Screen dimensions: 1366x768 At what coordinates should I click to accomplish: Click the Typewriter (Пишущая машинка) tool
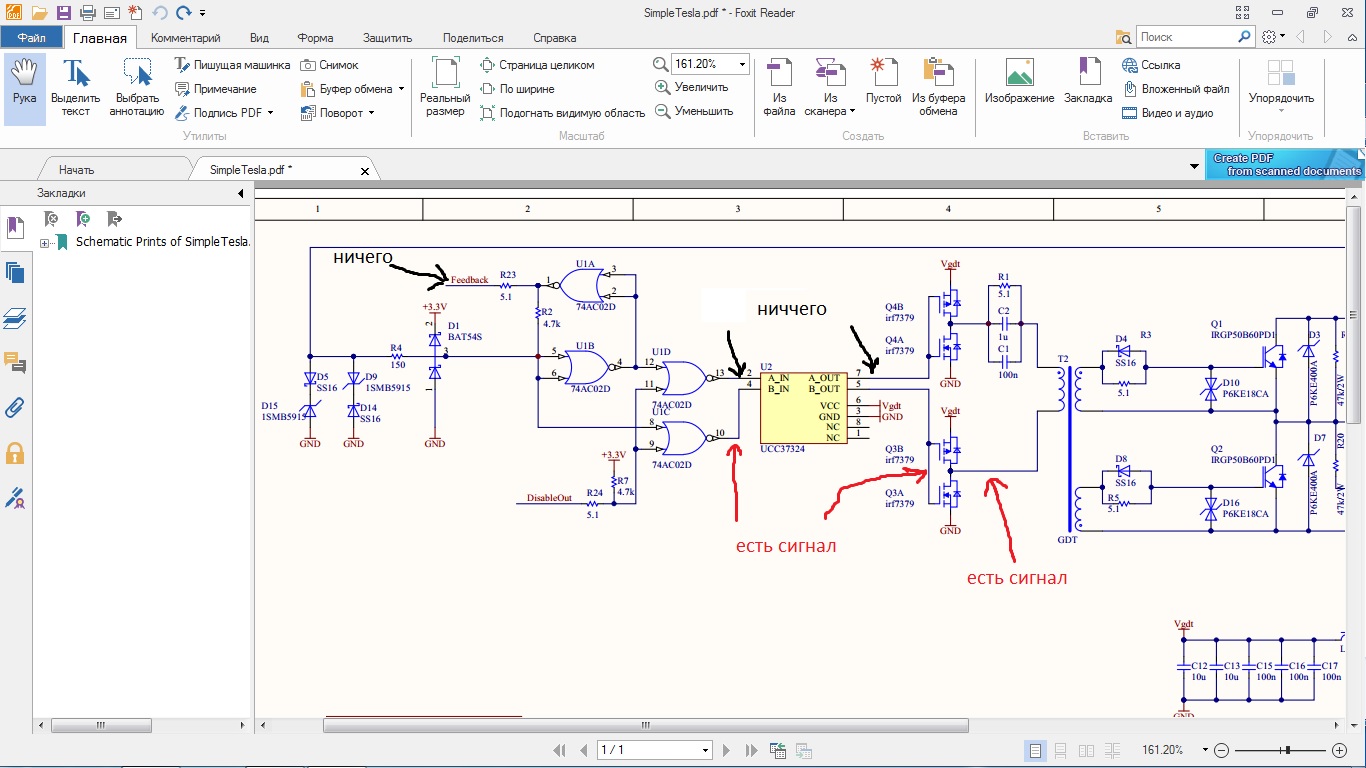232,65
